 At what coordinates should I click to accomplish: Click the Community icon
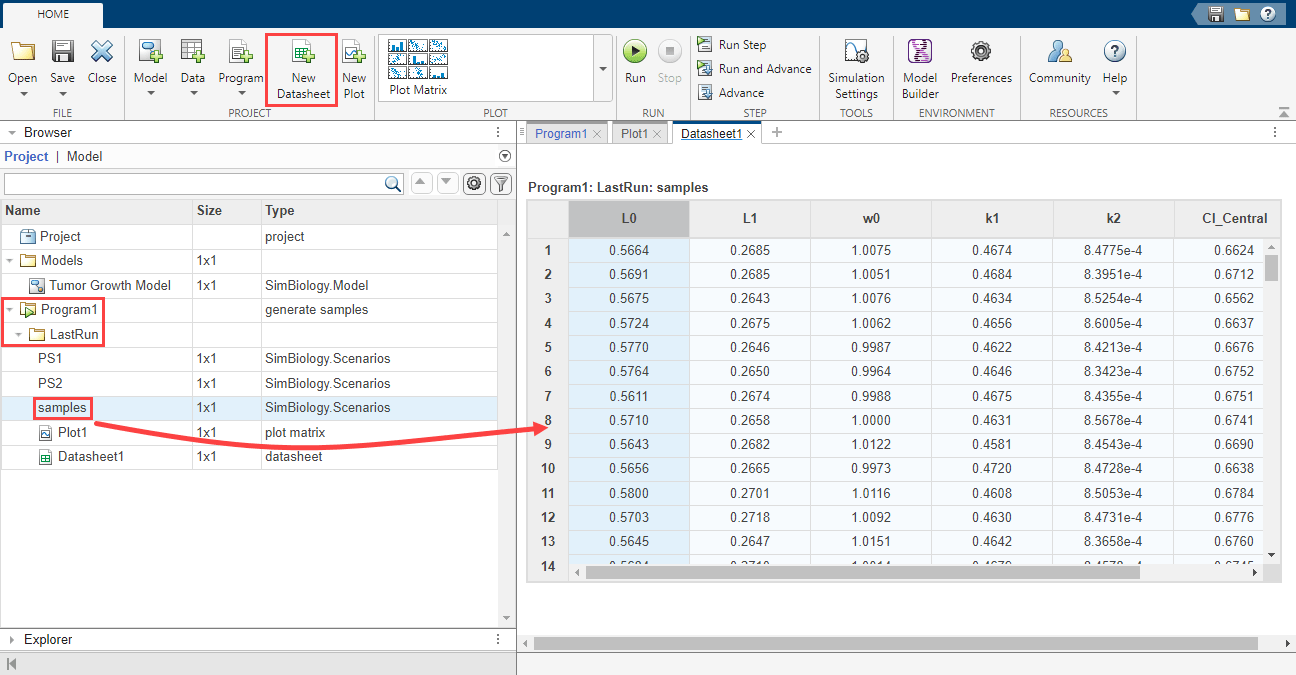coord(1059,52)
